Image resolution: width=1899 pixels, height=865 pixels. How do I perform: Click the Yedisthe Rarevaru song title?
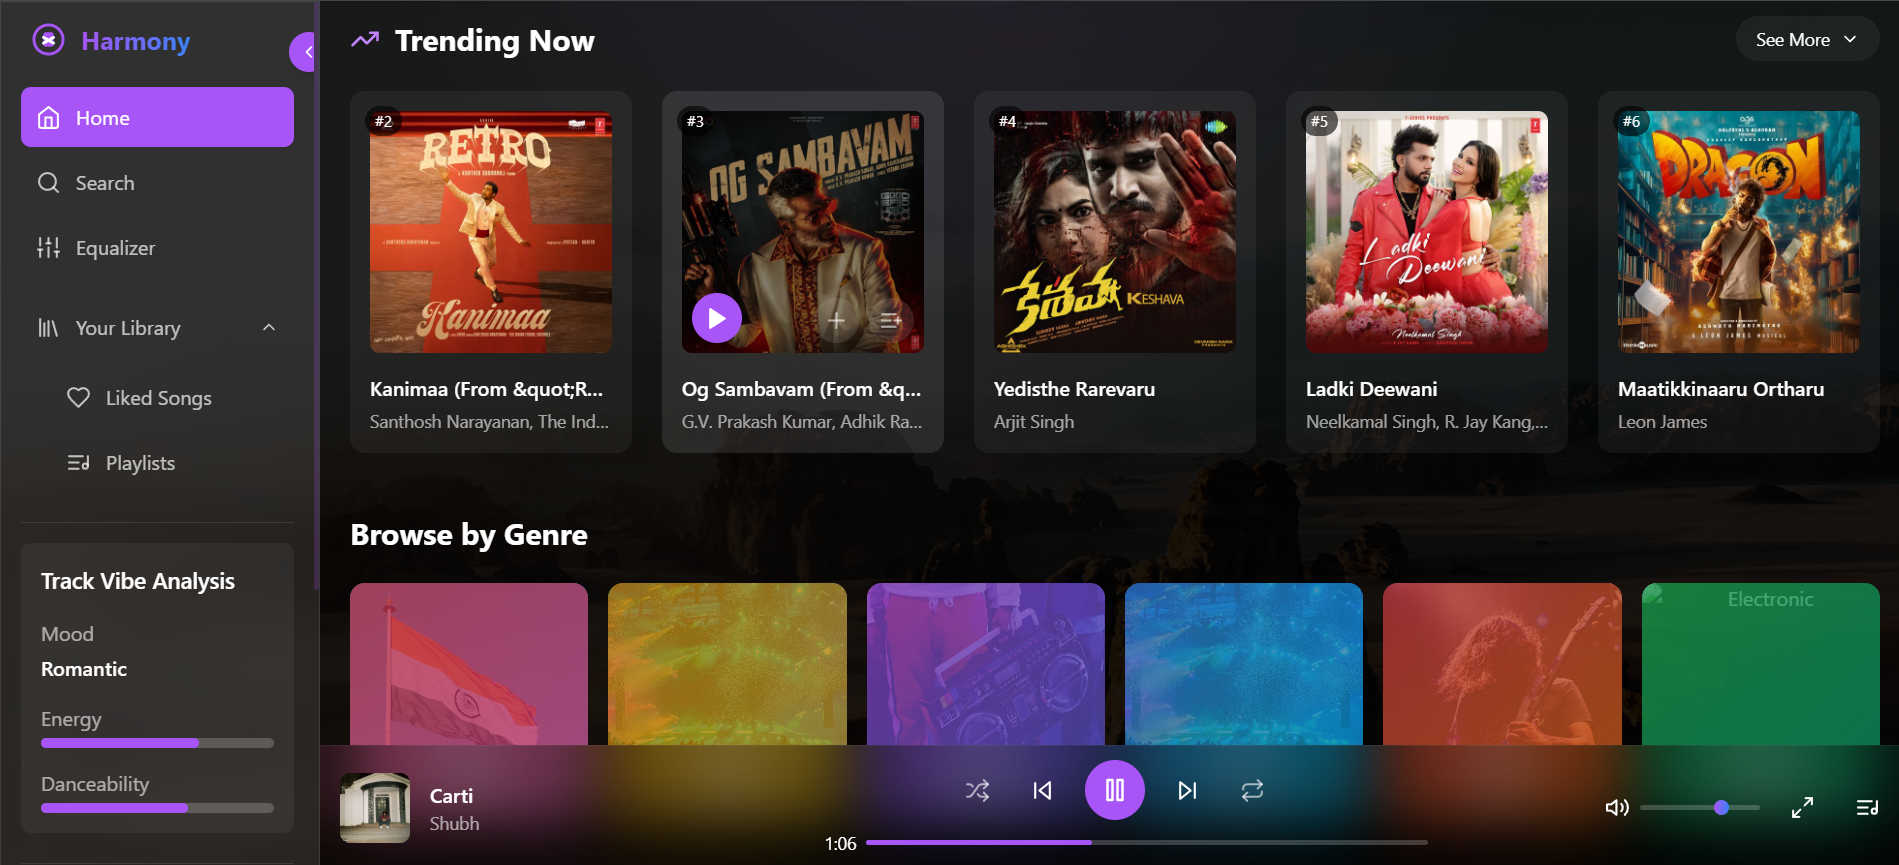click(x=1074, y=389)
